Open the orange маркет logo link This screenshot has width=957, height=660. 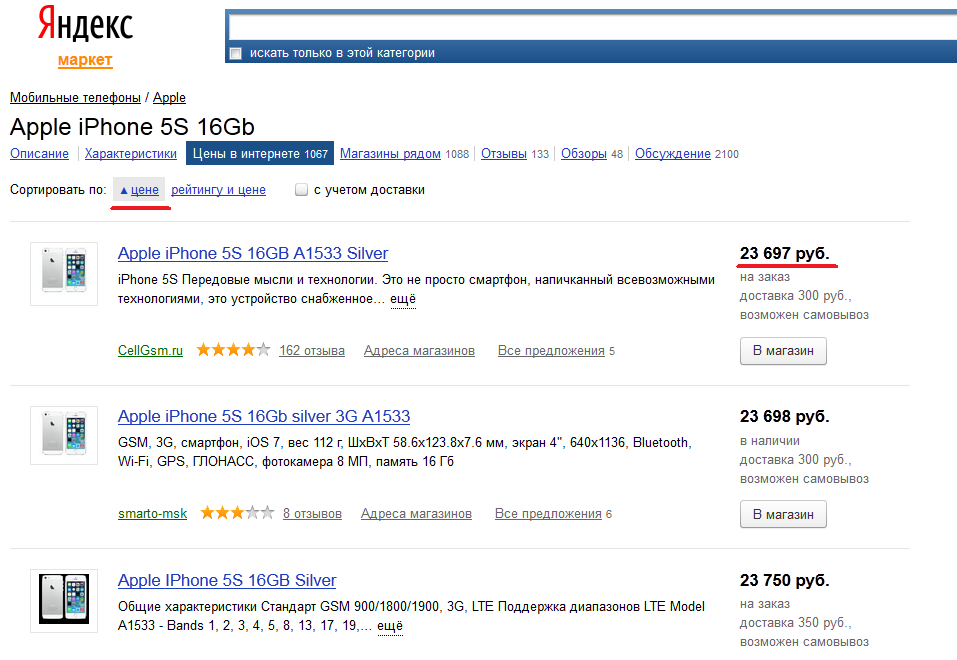85,60
